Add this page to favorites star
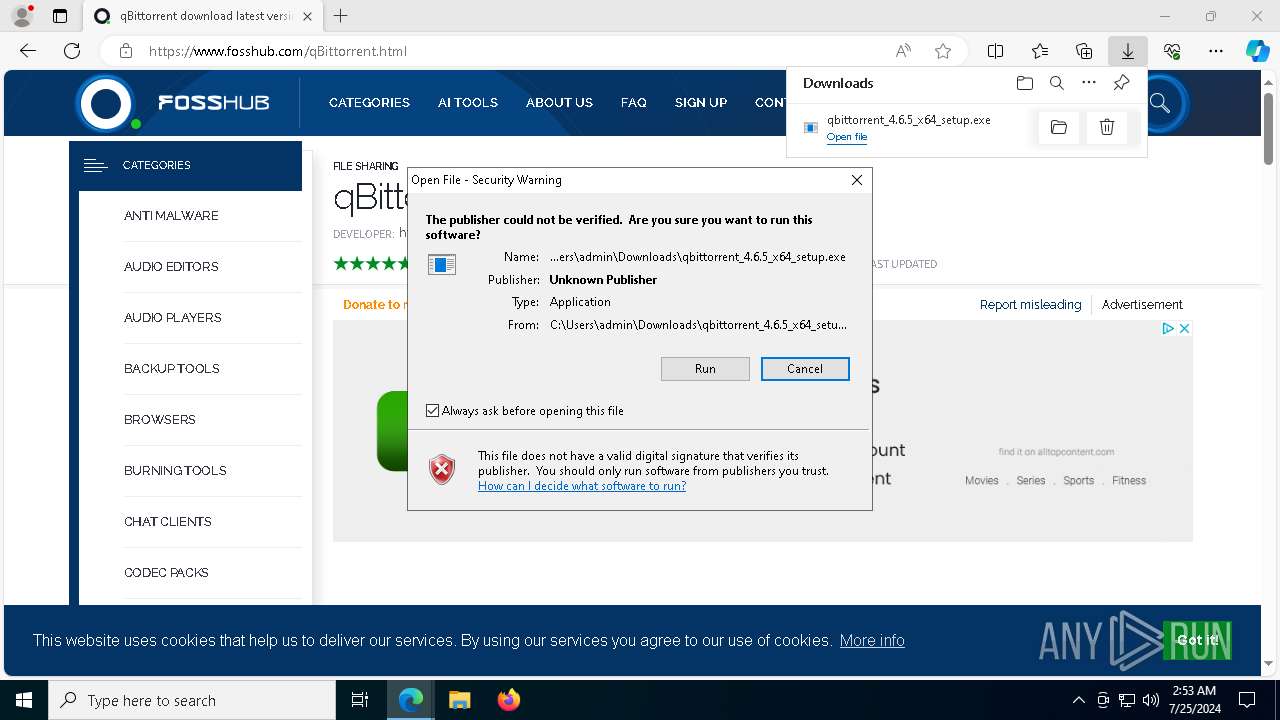 point(943,51)
